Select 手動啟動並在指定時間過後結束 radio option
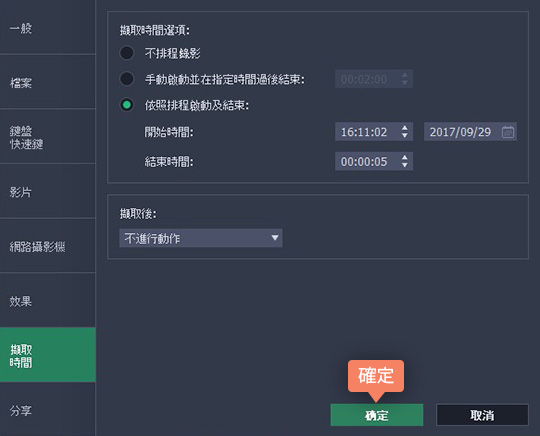This screenshot has width=540, height=436. [127, 79]
